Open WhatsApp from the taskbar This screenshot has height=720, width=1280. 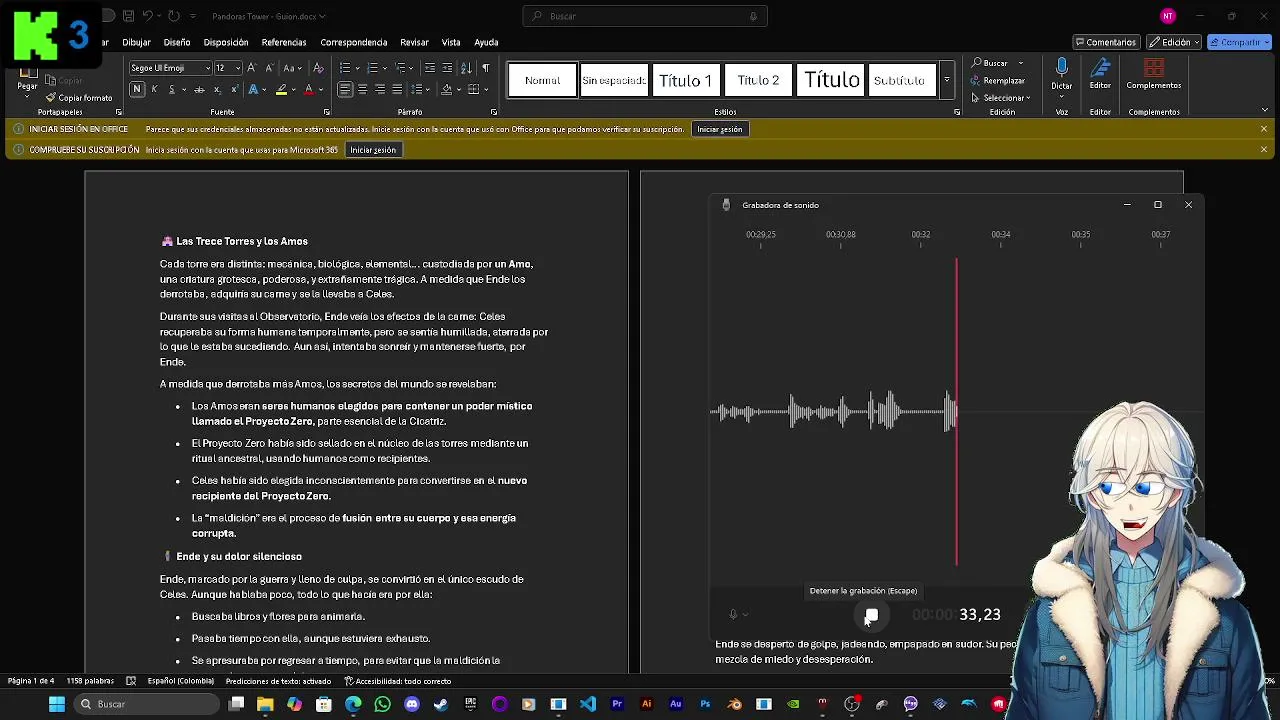click(x=382, y=704)
